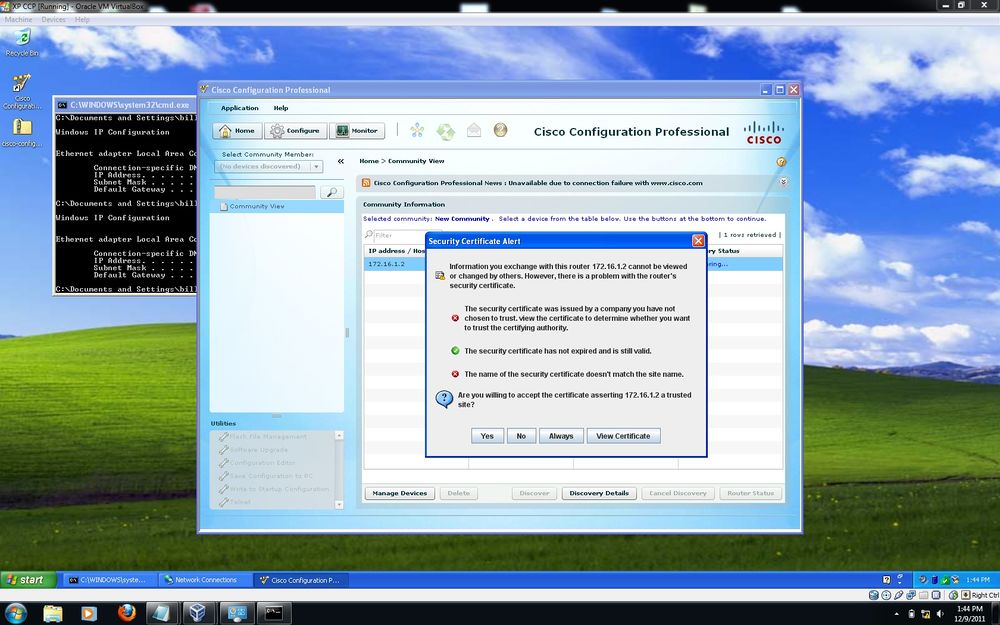
Task: Open the Monitor view via its toolbar icon
Action: [x=357, y=130]
